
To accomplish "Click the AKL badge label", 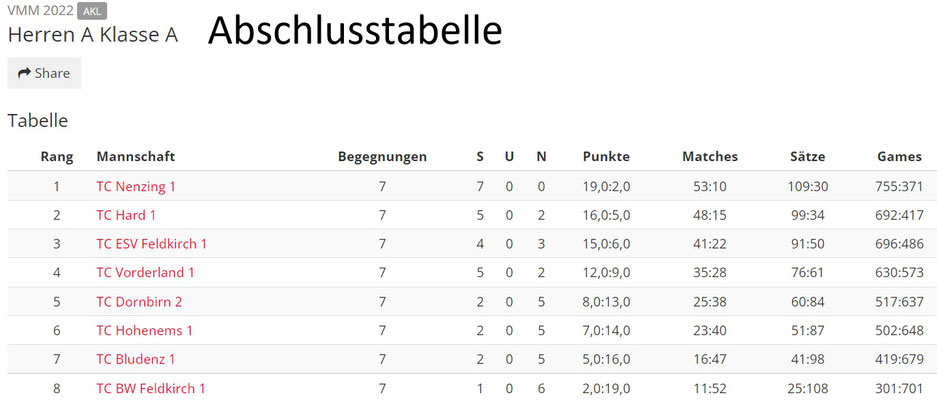I will 92,11.
